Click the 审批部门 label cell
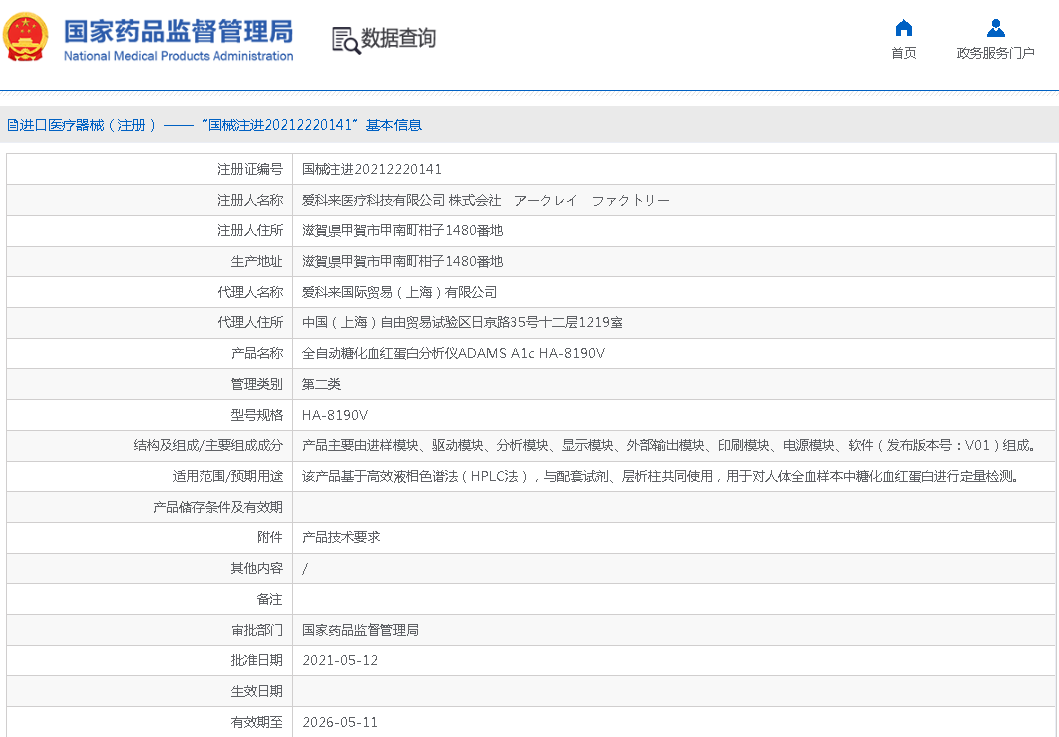Viewport: 1059px width, 737px height. click(x=149, y=630)
